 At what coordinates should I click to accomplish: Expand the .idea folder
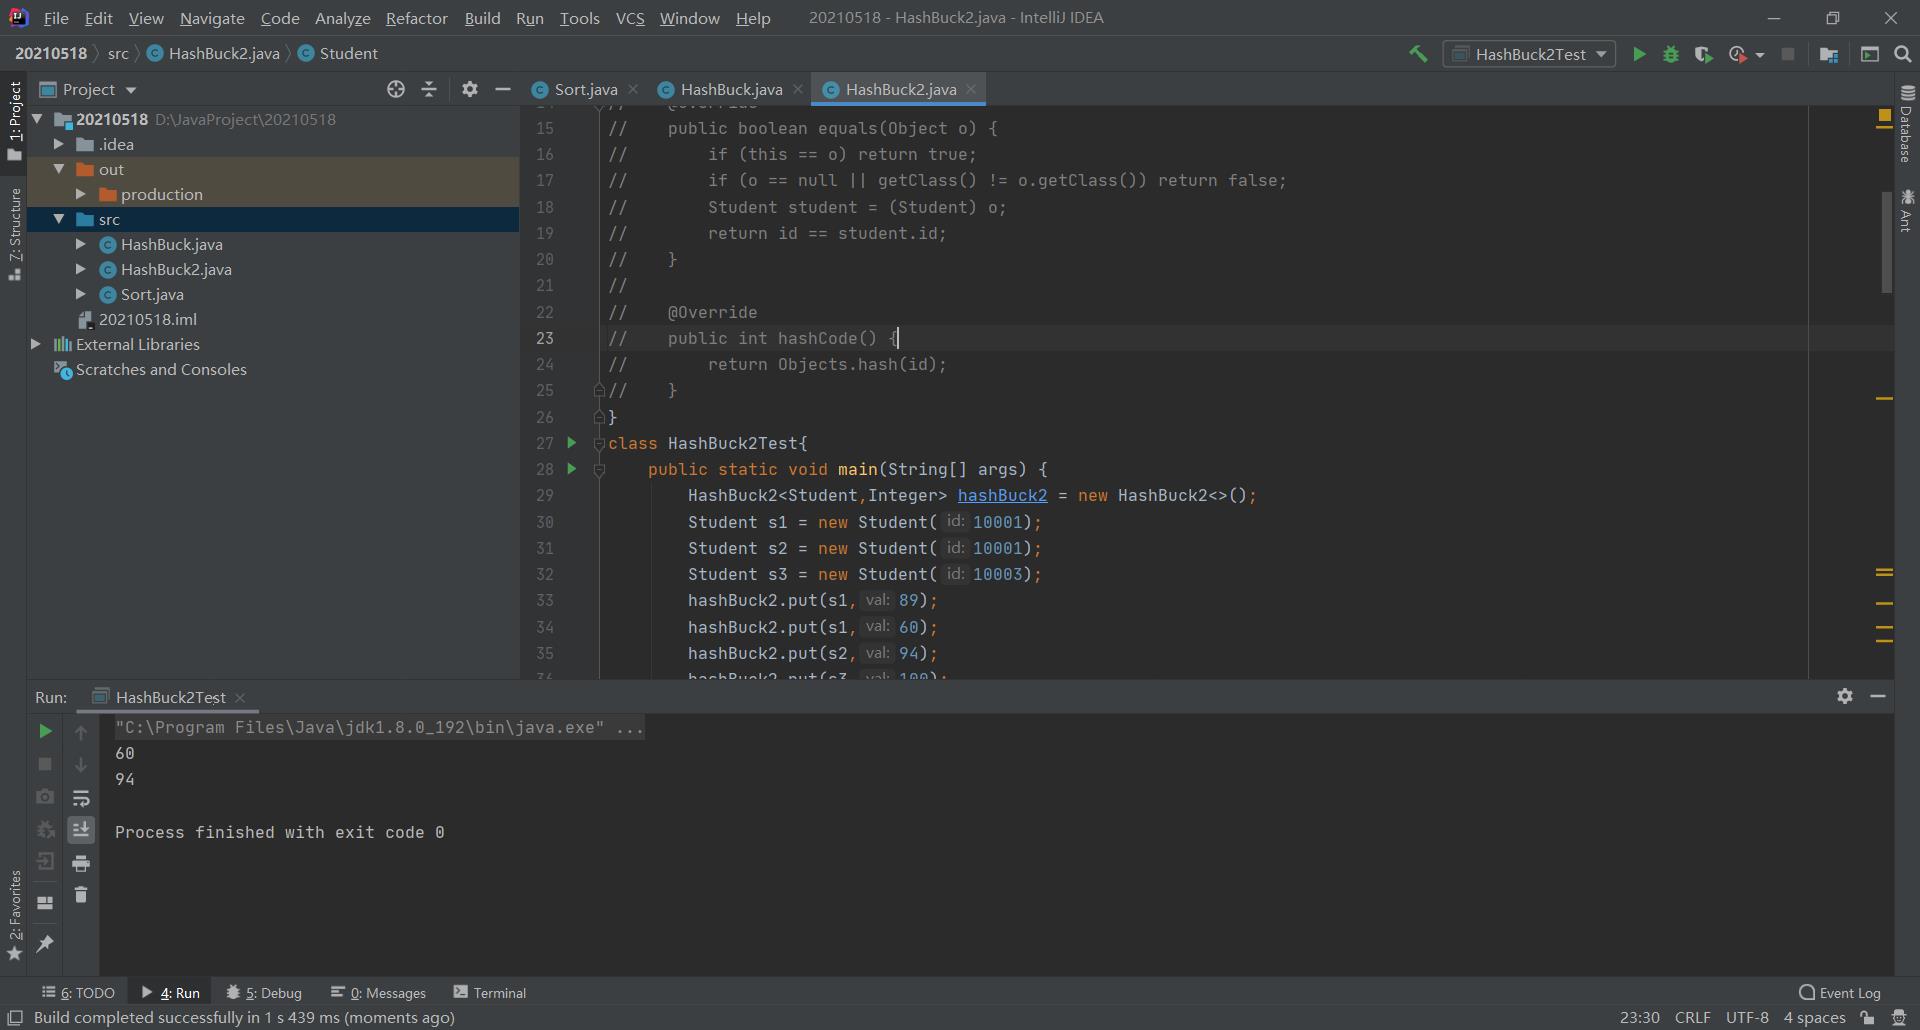(x=59, y=144)
